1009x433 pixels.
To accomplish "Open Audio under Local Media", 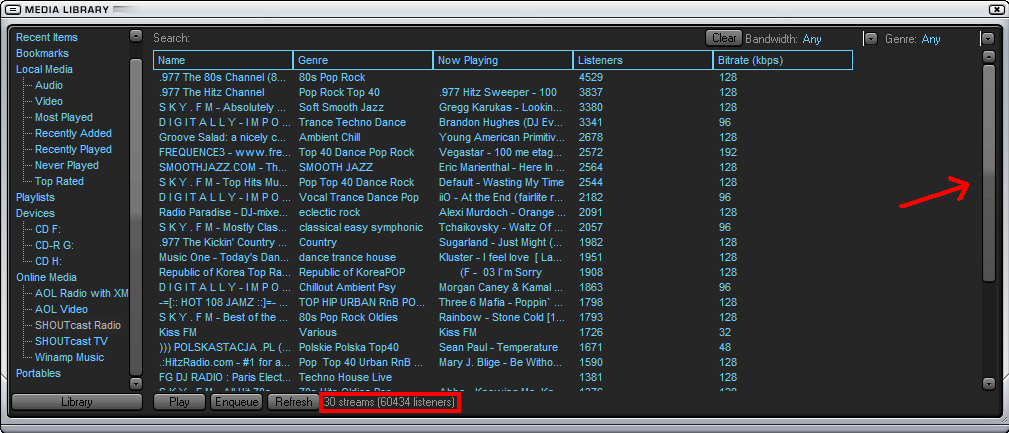I will 49,85.
